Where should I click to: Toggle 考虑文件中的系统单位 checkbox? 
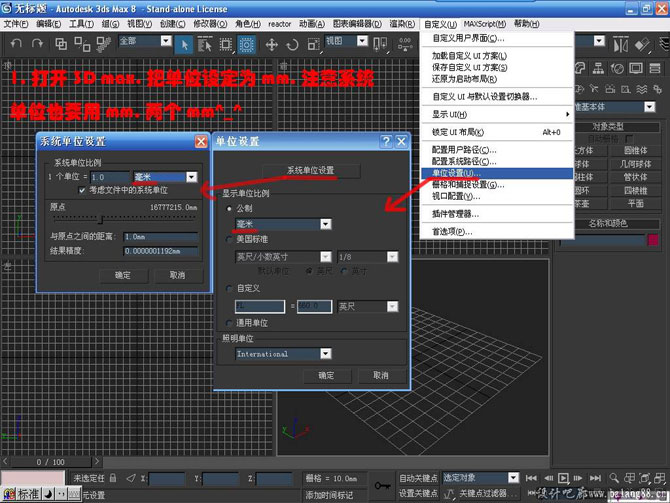pyautogui.click(x=82, y=190)
